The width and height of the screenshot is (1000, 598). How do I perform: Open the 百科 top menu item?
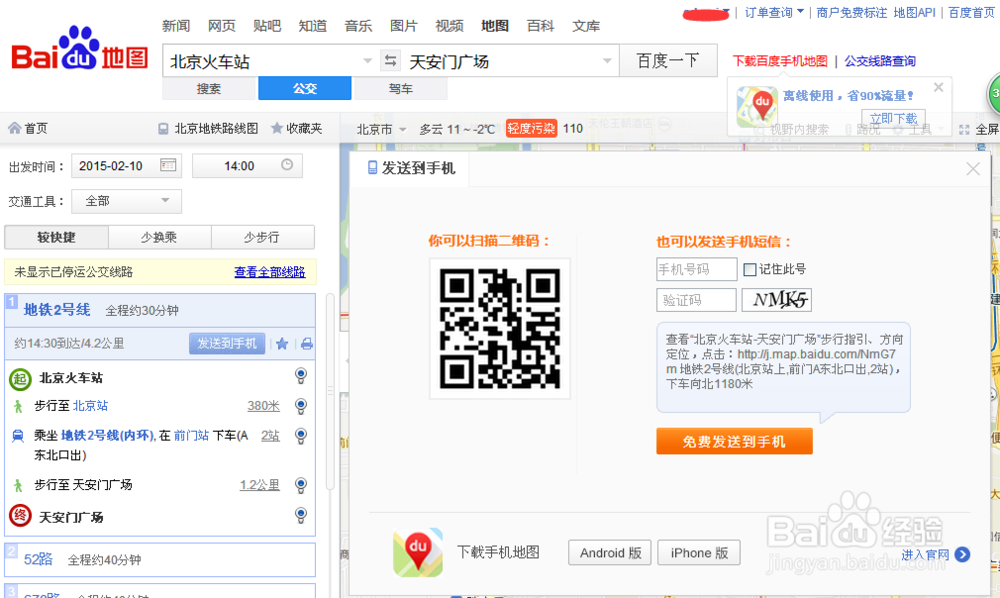point(540,26)
